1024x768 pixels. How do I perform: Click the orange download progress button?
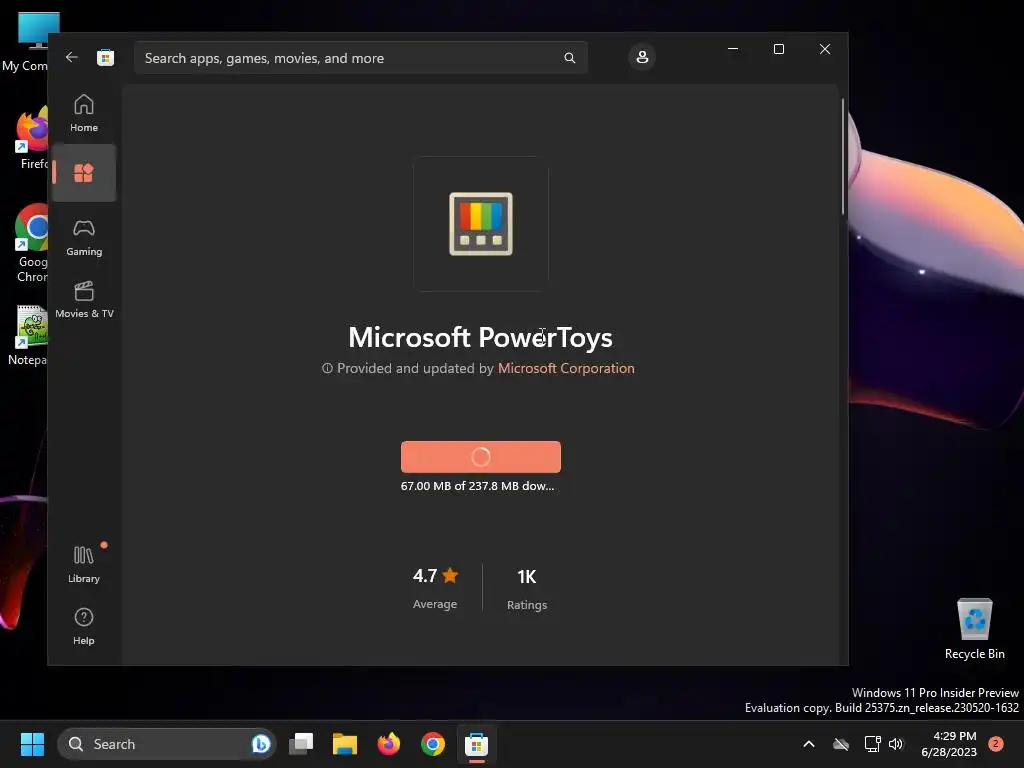coord(481,456)
